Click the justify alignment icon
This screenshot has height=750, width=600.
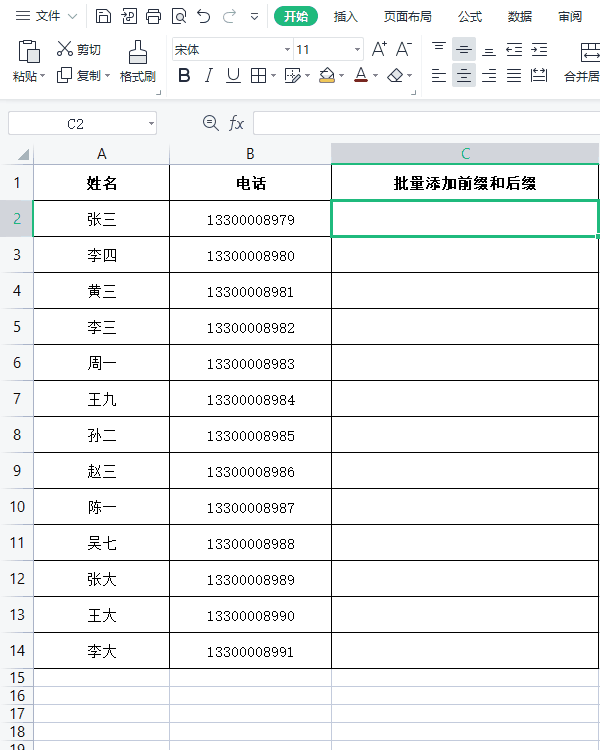[x=514, y=75]
